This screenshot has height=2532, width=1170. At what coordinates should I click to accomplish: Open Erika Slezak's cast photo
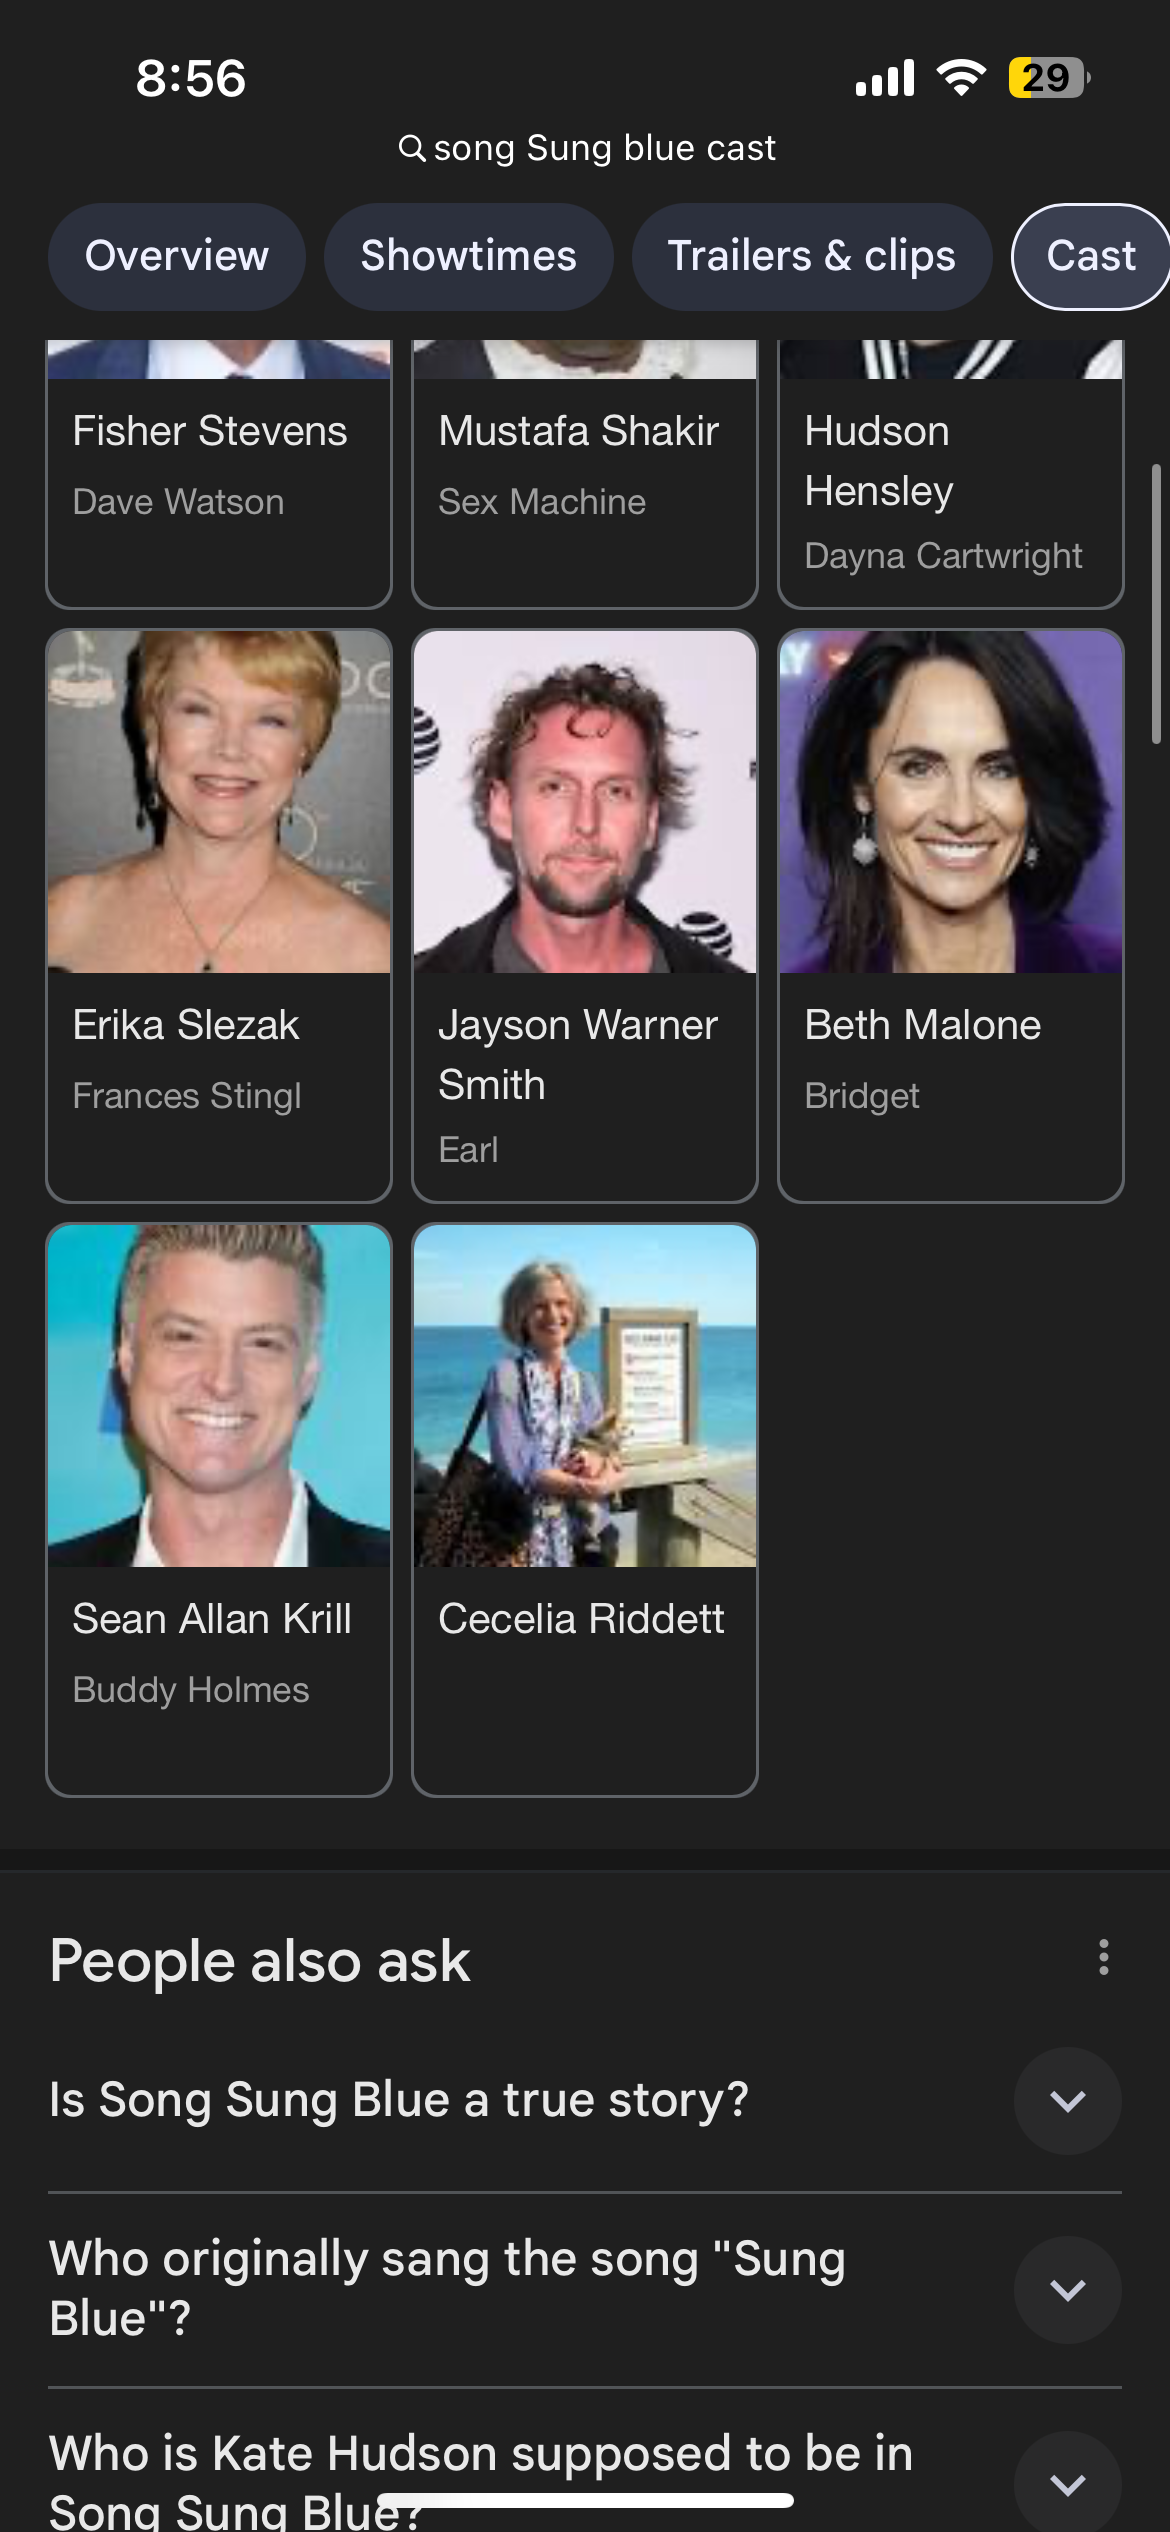219,802
